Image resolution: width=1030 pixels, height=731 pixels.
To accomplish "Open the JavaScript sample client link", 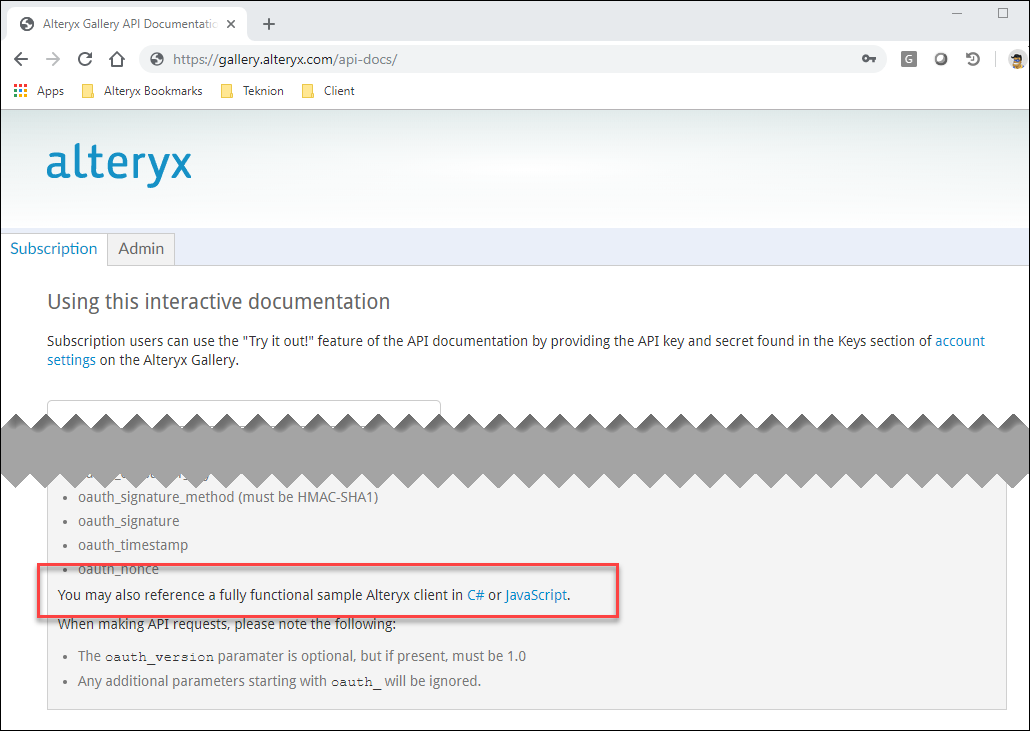I will coord(536,594).
